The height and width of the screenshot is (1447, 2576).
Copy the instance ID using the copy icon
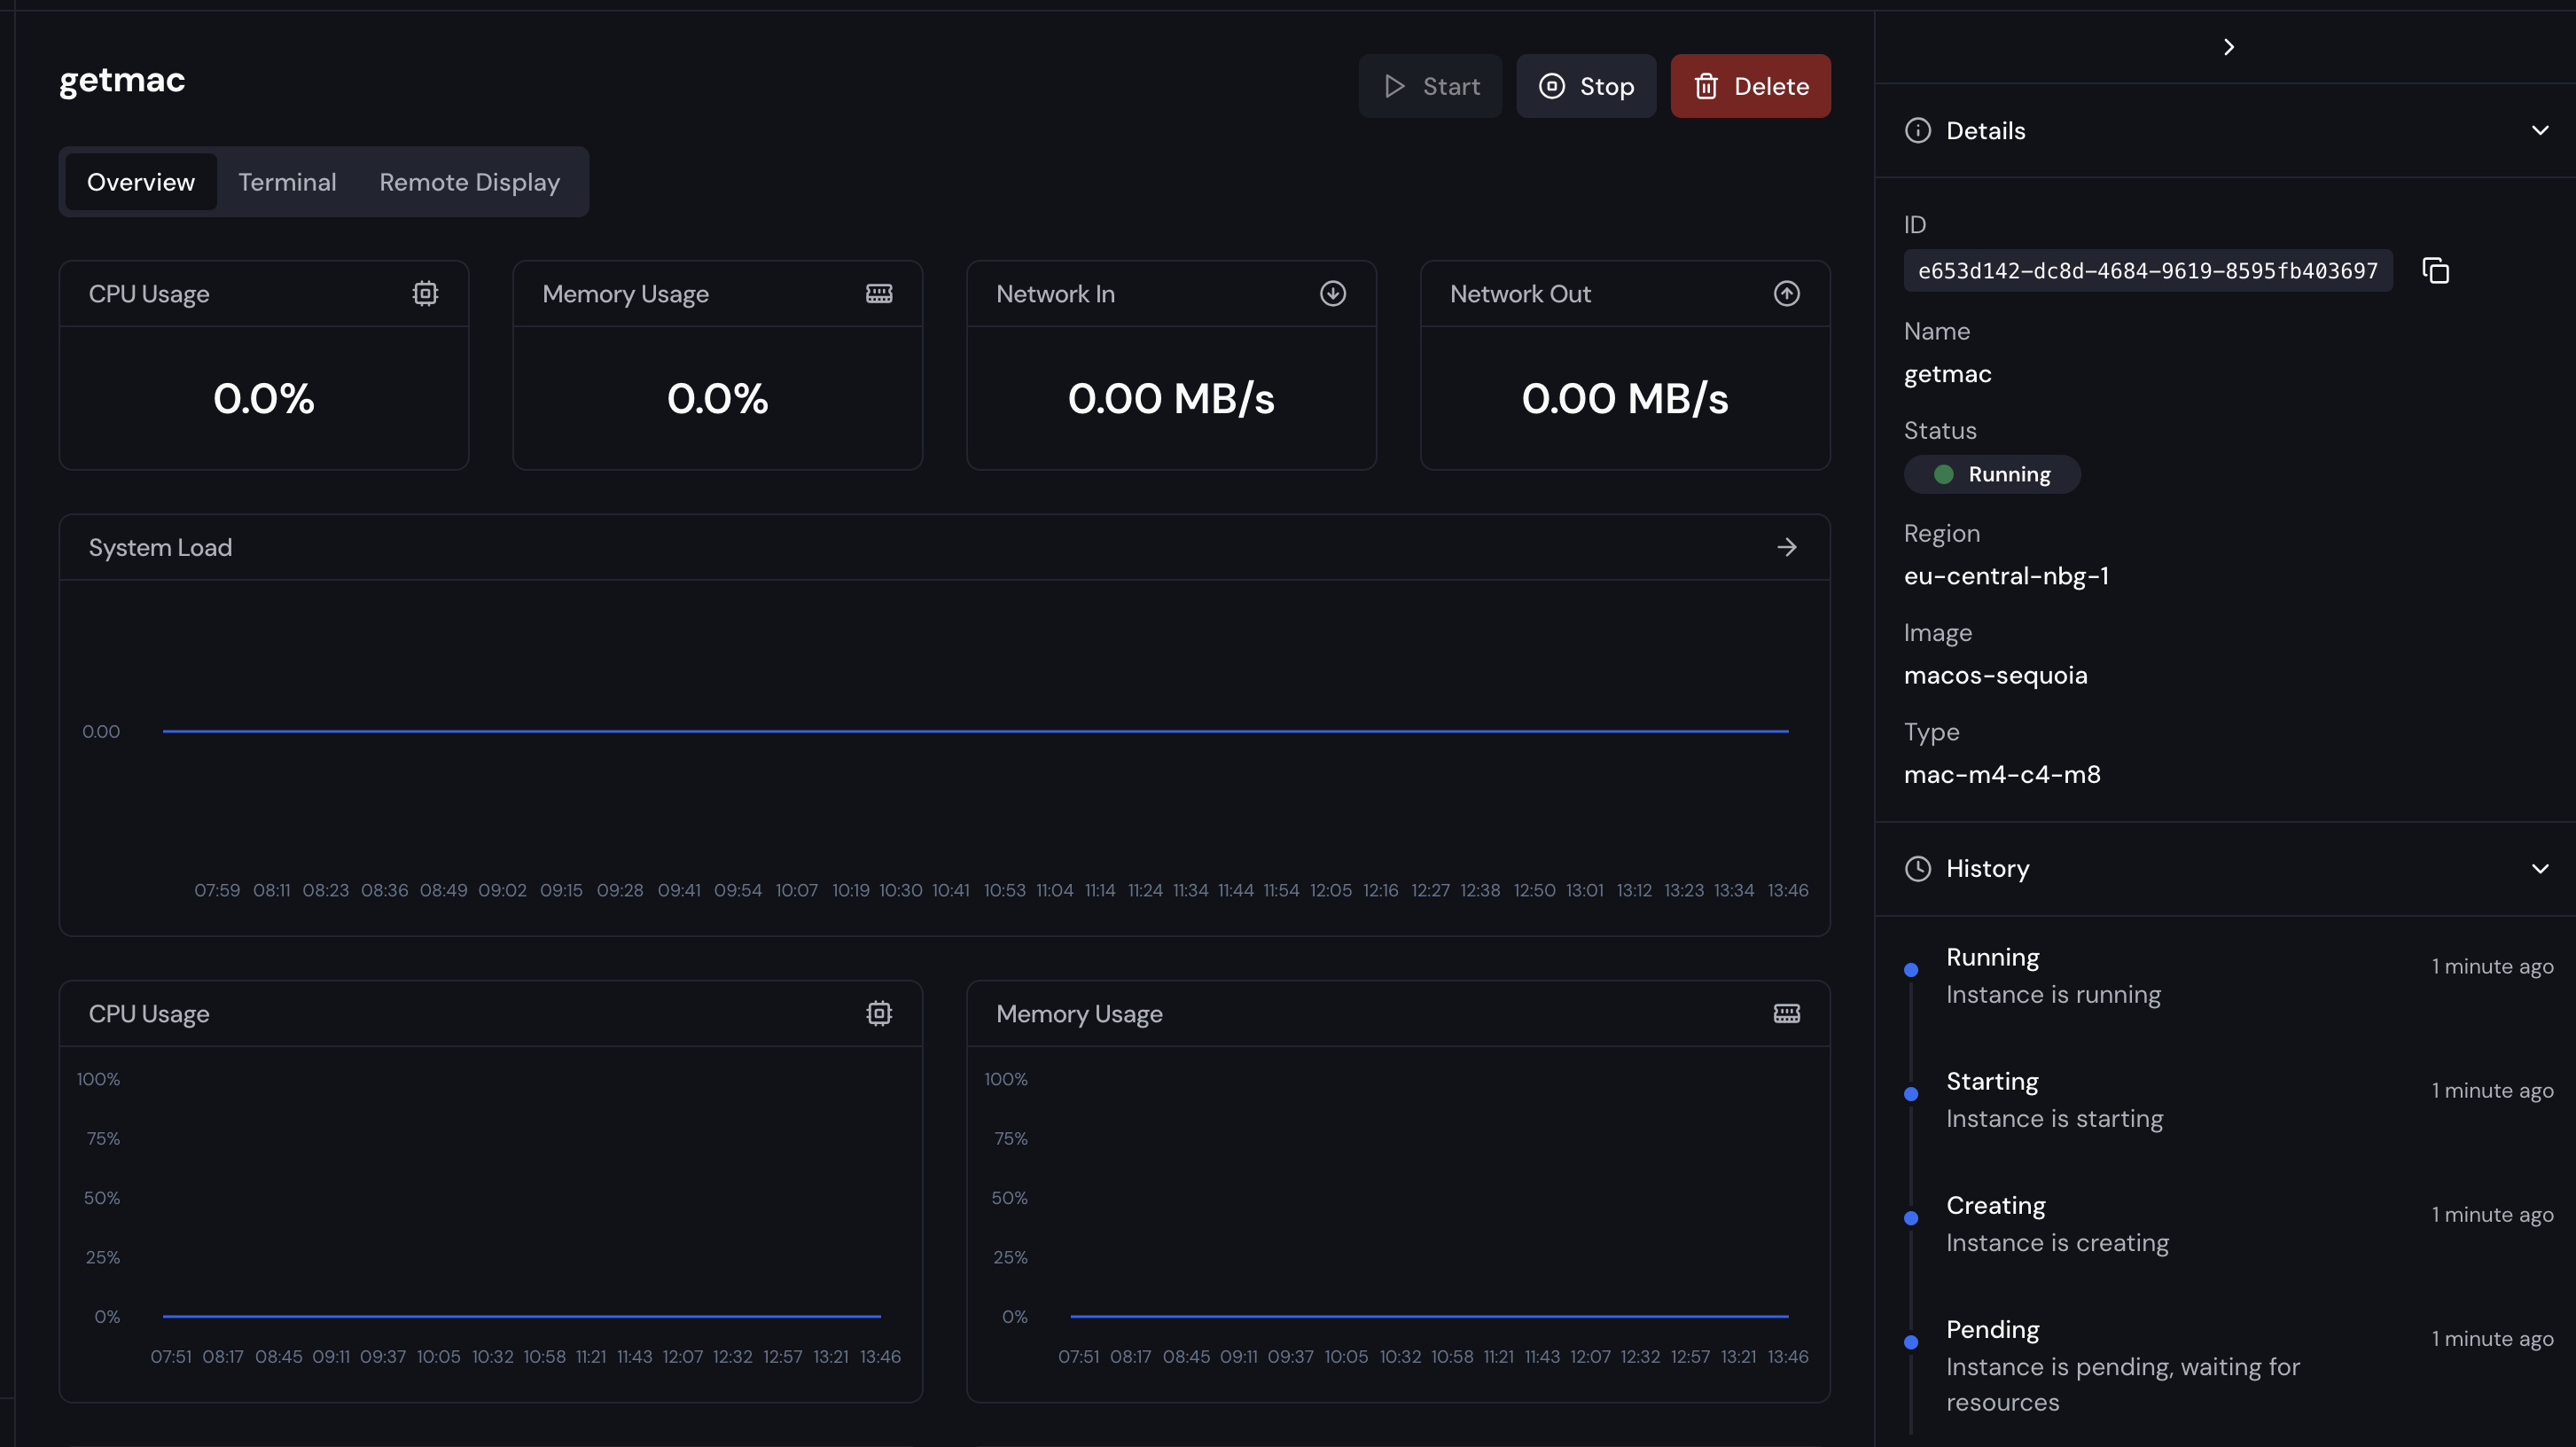coord(2434,270)
